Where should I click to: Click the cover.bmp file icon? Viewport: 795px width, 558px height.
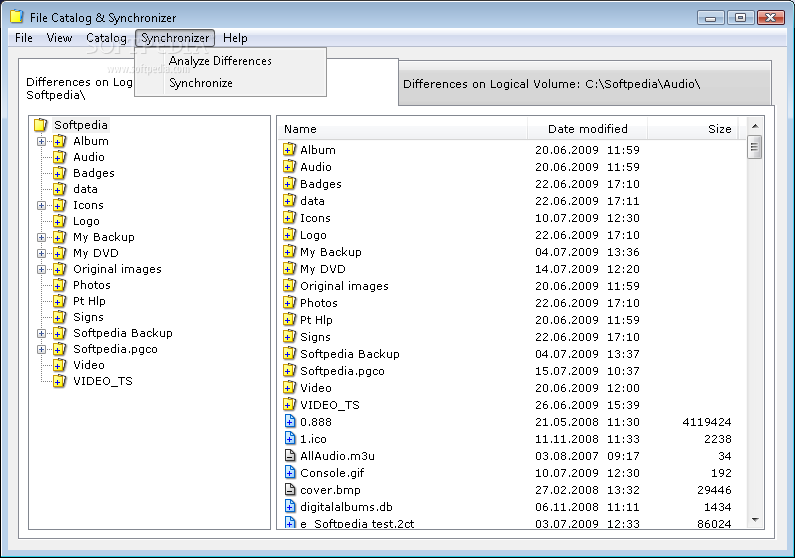pyautogui.click(x=290, y=490)
